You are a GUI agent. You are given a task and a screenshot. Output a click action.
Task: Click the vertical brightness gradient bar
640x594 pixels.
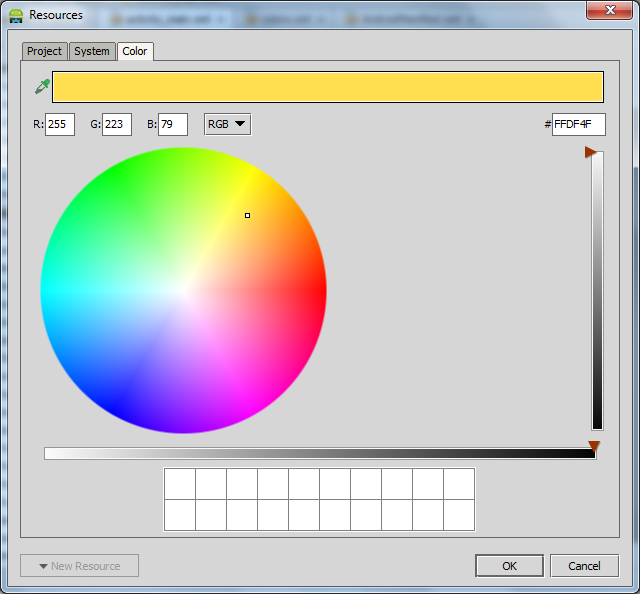(x=598, y=291)
